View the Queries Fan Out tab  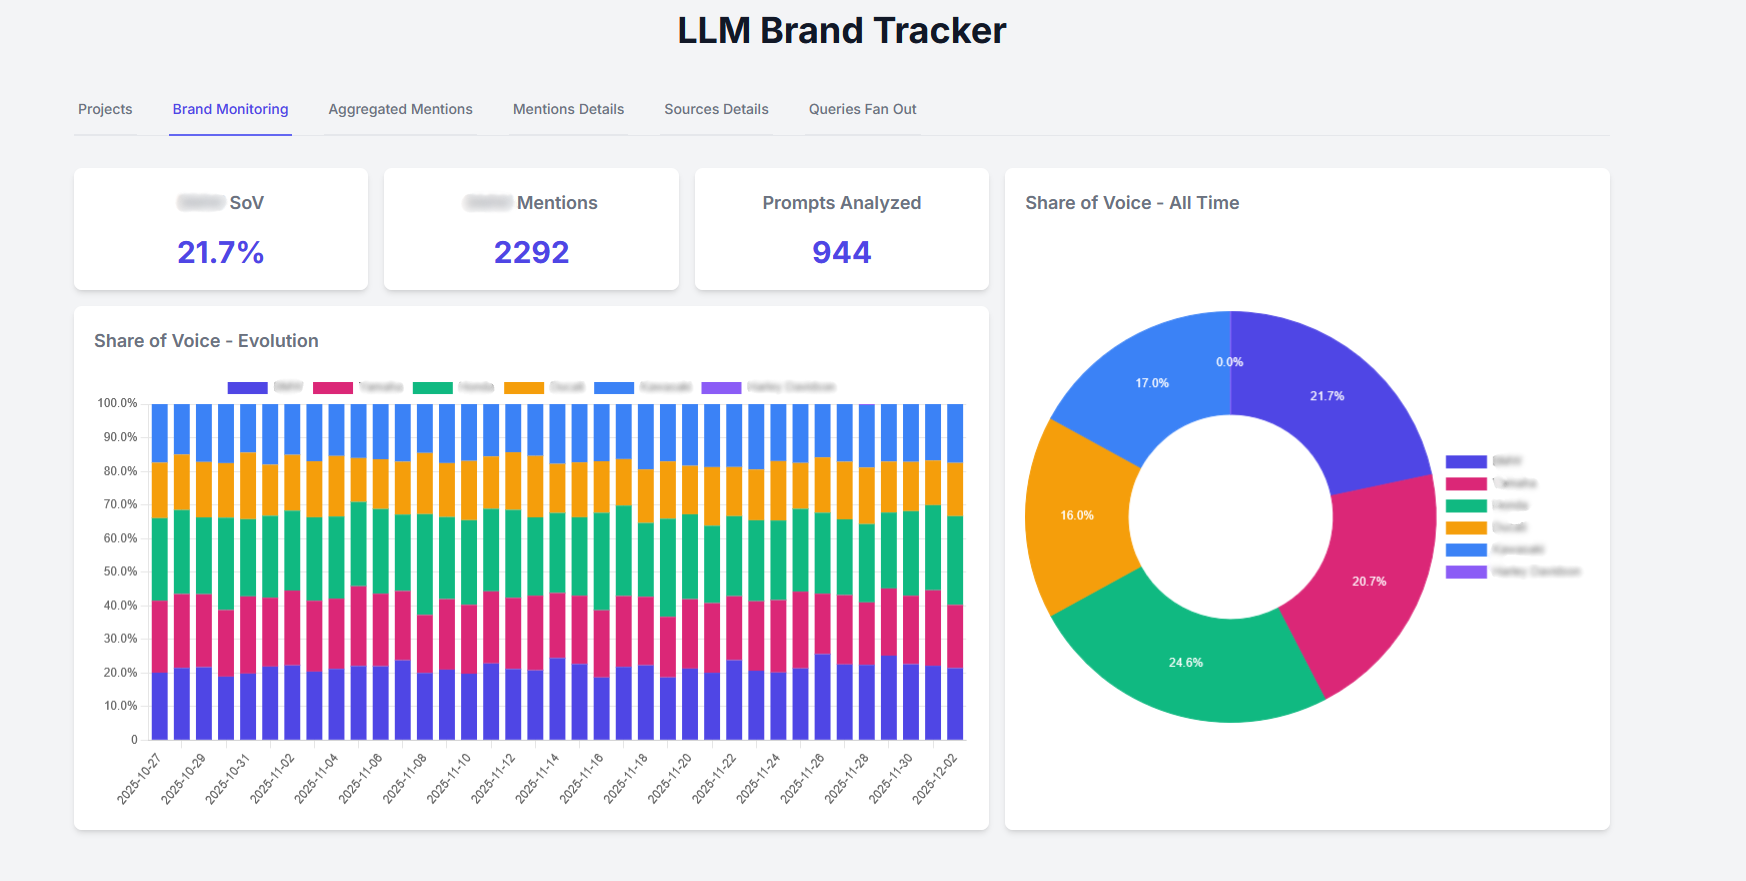point(862,109)
